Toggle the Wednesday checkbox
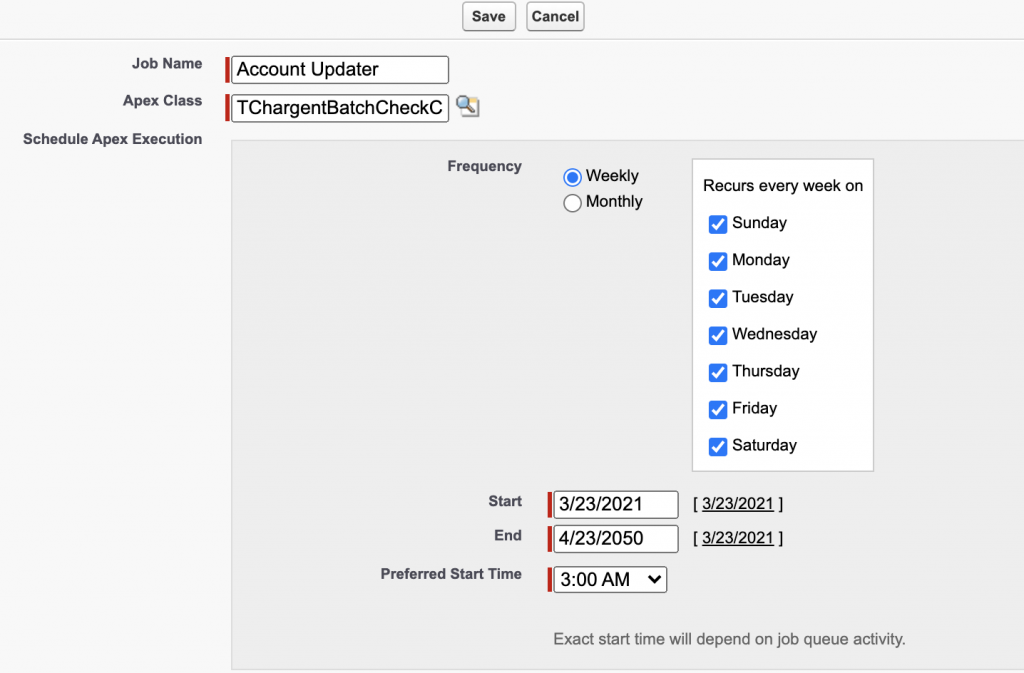The width and height of the screenshot is (1024, 673). (718, 335)
